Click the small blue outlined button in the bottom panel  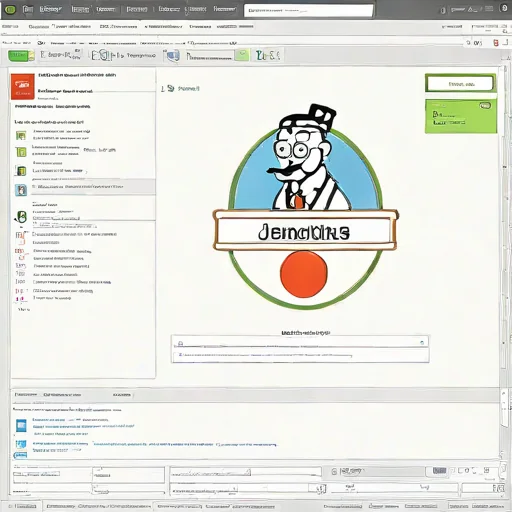pyautogui.click(x=20, y=455)
